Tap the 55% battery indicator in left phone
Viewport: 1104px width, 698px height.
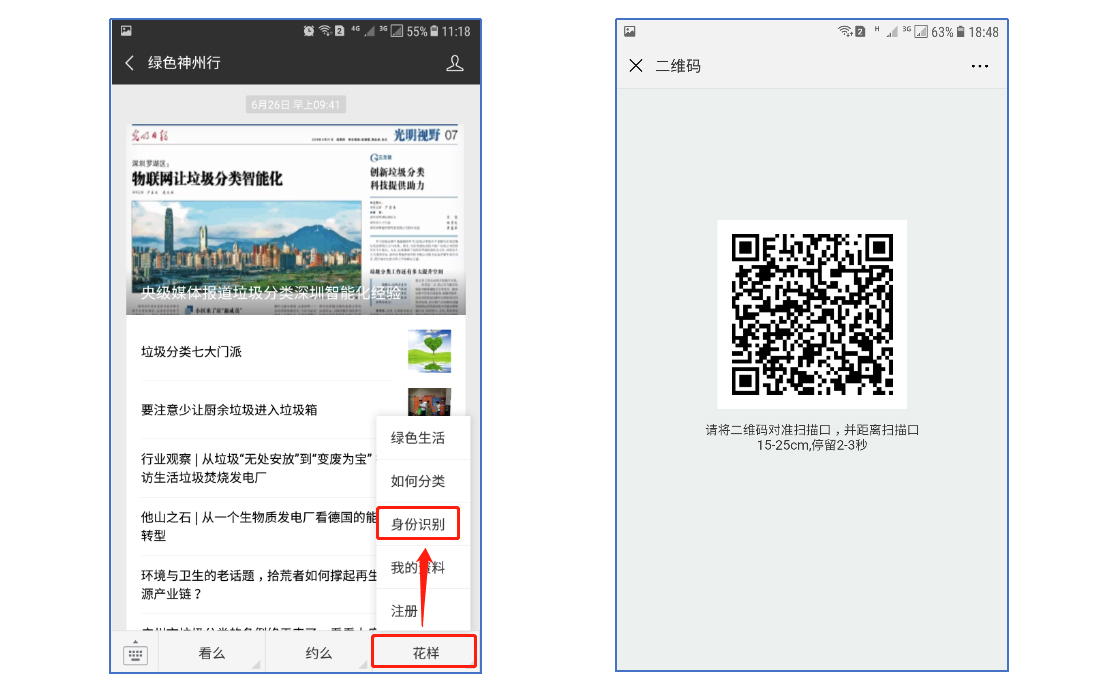click(422, 31)
